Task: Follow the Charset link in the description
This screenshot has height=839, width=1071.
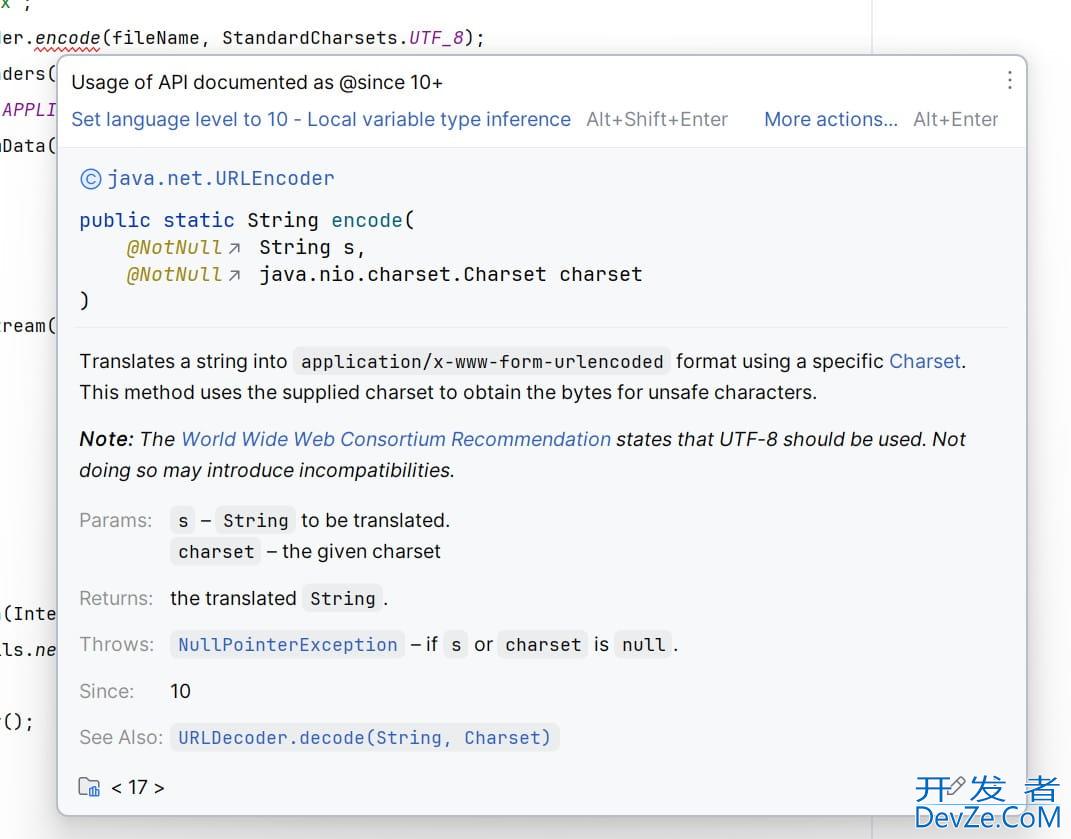Action: pos(925,361)
